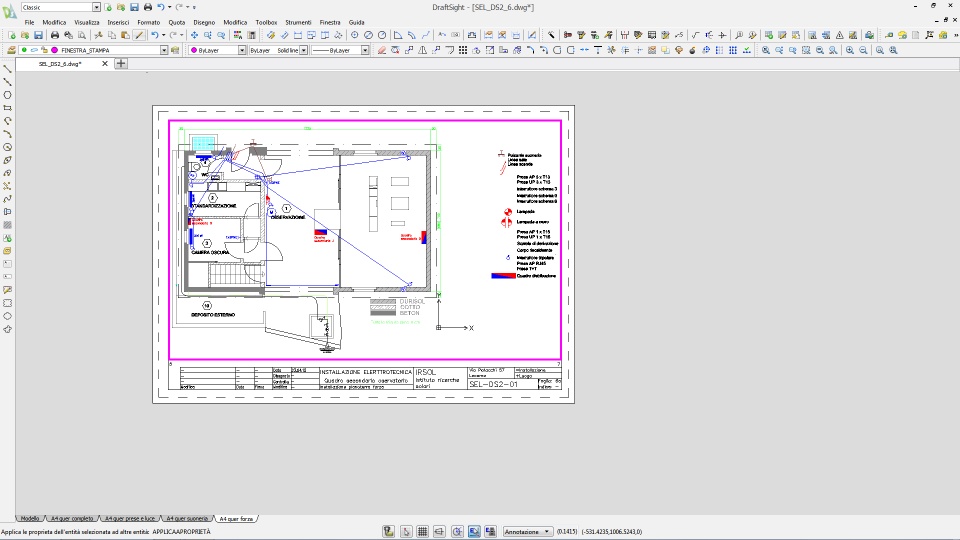Select the Line tool in the left toolbar
Viewport: 960px width, 540px height.
[x=8, y=69]
